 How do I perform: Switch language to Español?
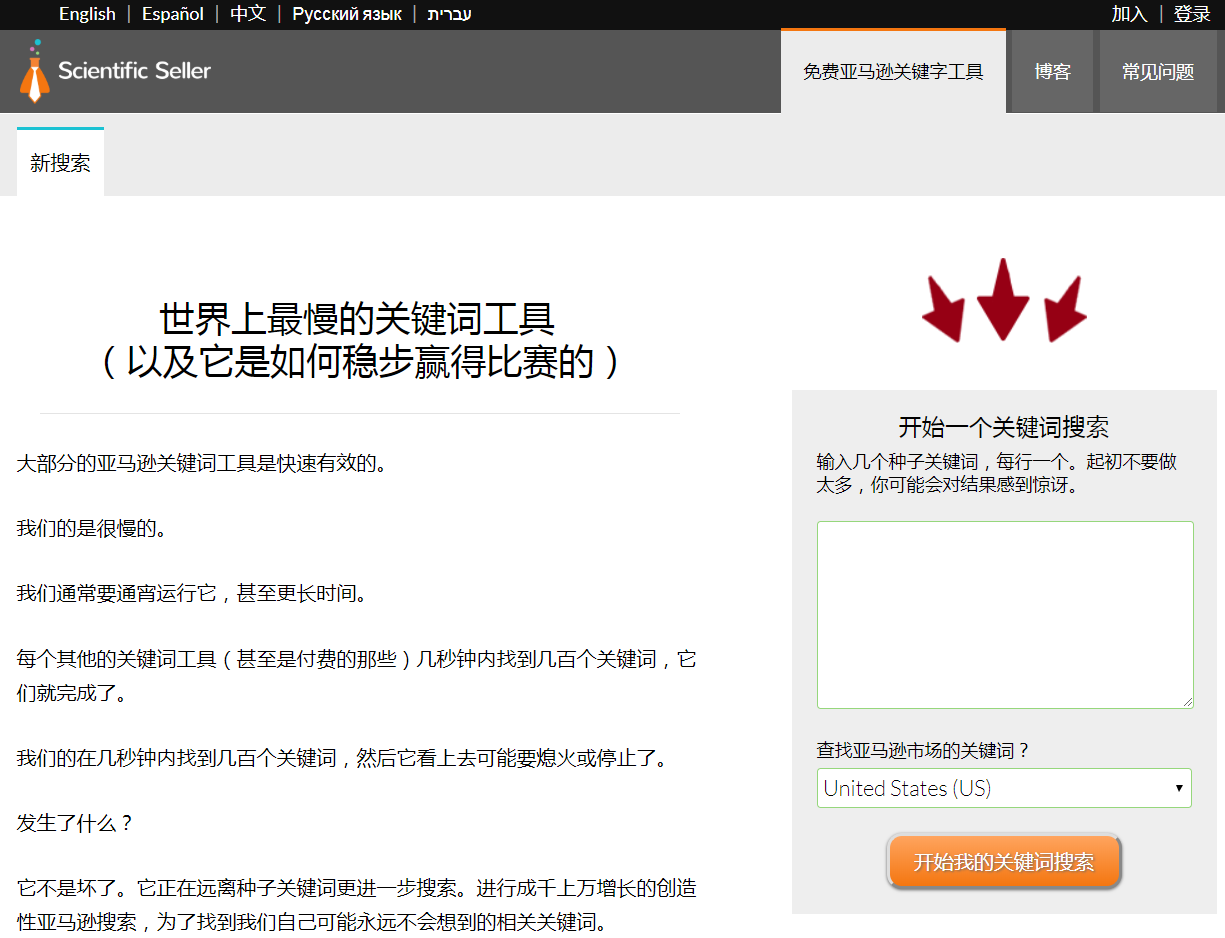(173, 14)
